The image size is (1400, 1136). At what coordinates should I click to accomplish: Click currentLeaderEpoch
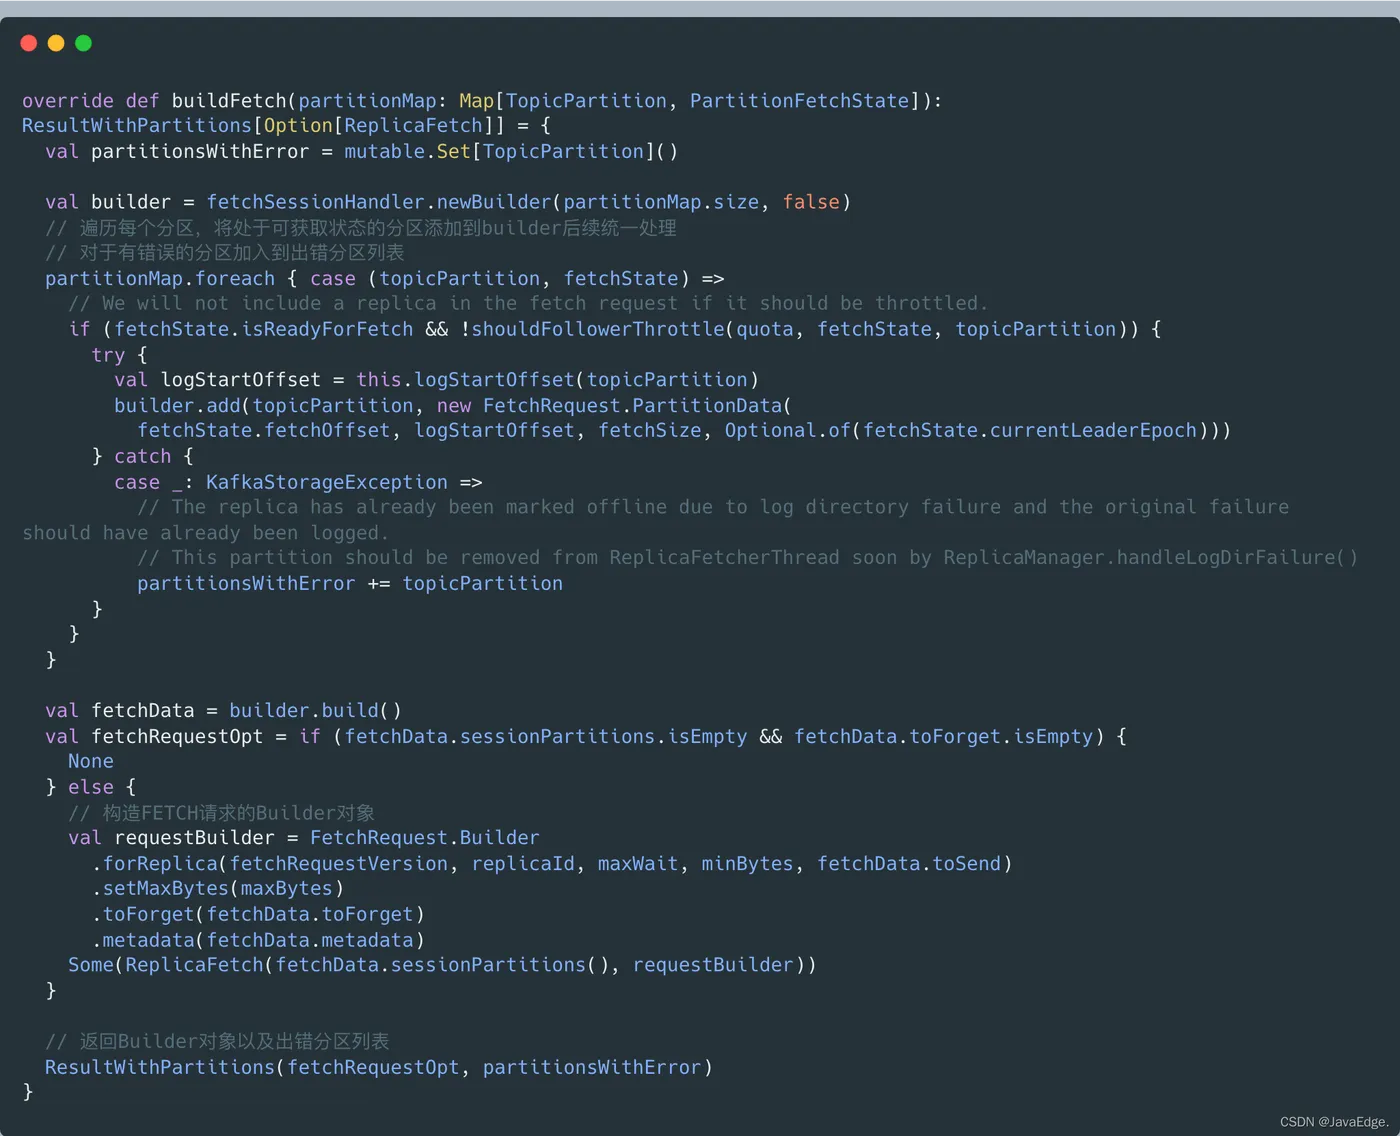point(1093,431)
